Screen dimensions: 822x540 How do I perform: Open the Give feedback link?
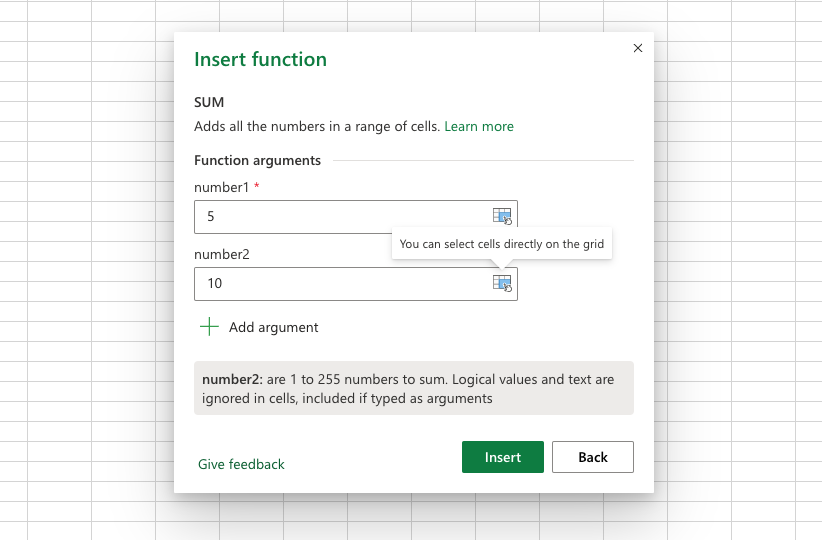click(241, 464)
